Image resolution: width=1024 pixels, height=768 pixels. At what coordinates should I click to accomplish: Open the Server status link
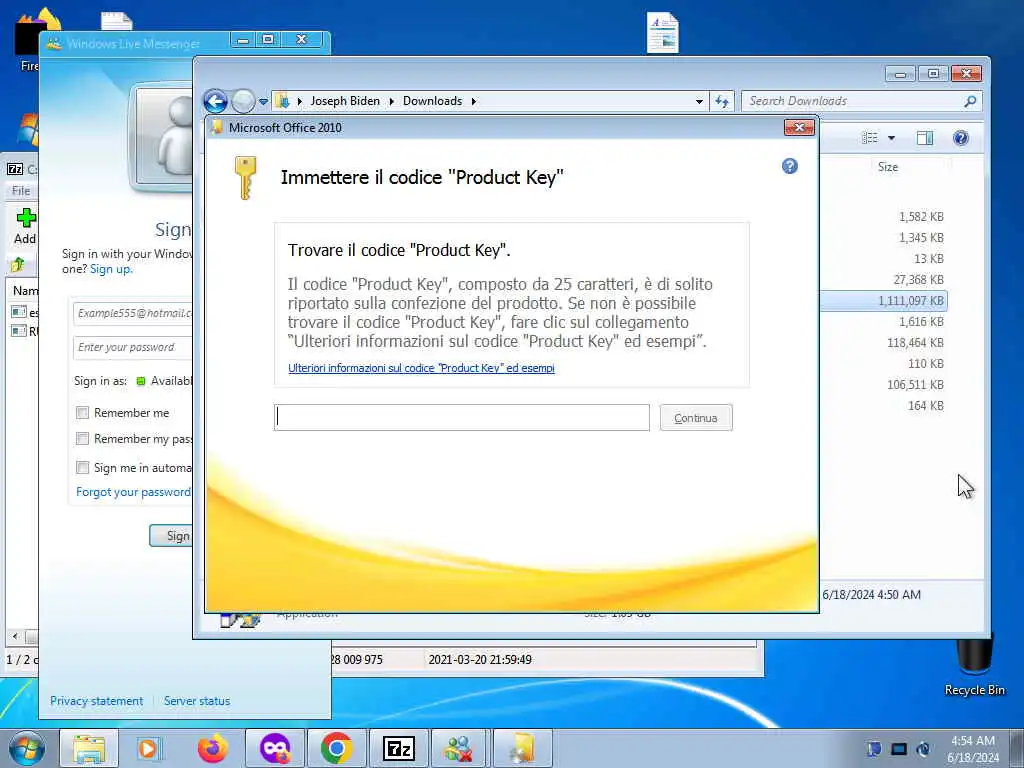(197, 701)
